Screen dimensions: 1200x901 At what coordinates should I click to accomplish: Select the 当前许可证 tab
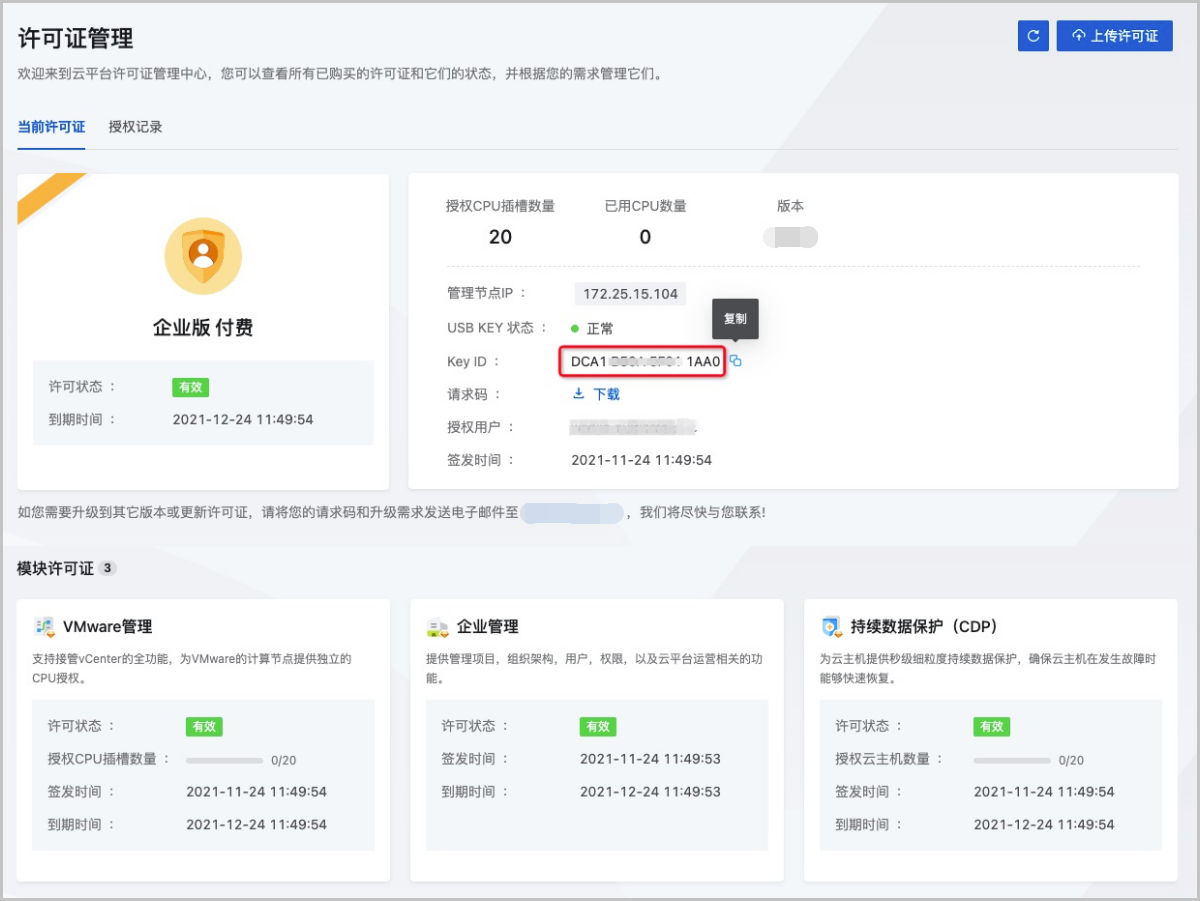(51, 127)
